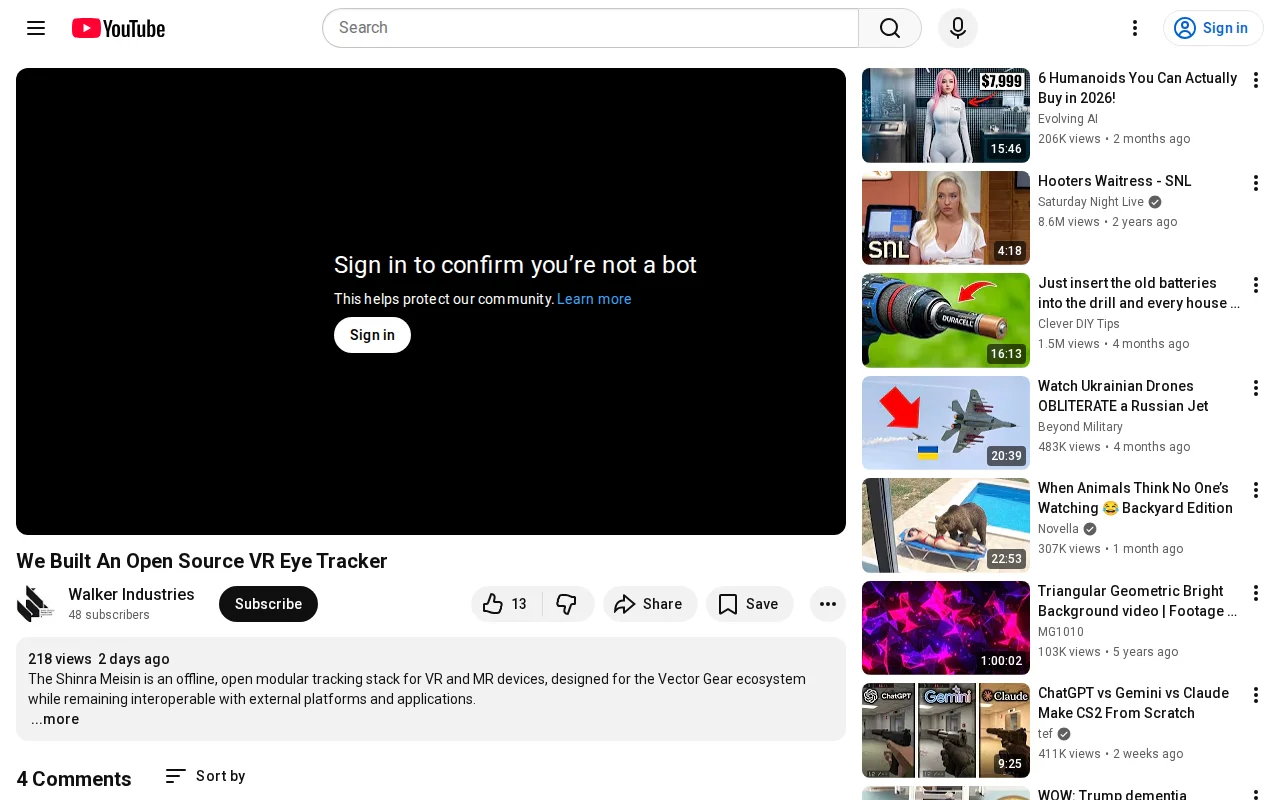The width and height of the screenshot is (1280, 800).
Task: Open options for old batteries drill video
Action: [1256, 285]
